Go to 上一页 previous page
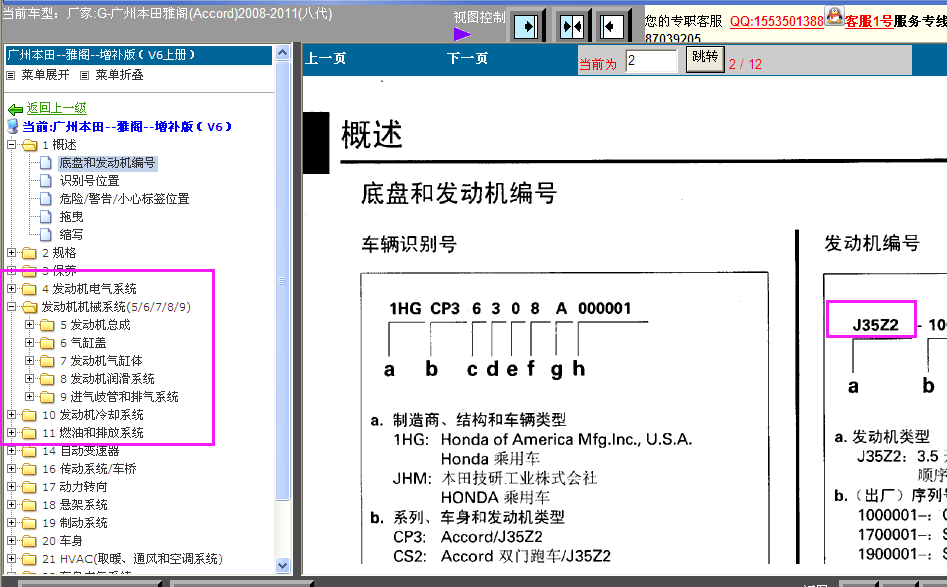The height and width of the screenshot is (587, 947). [326, 59]
